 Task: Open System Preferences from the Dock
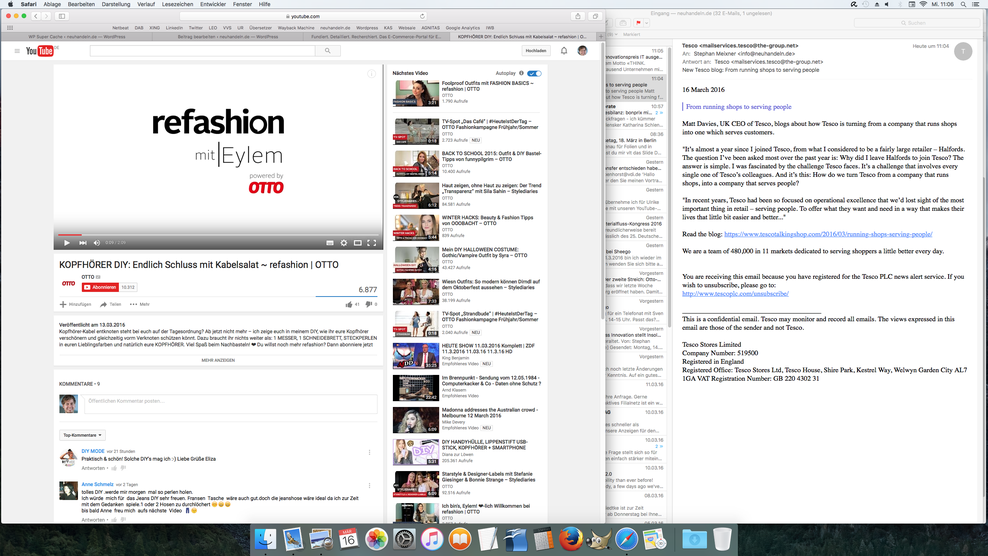click(404, 539)
